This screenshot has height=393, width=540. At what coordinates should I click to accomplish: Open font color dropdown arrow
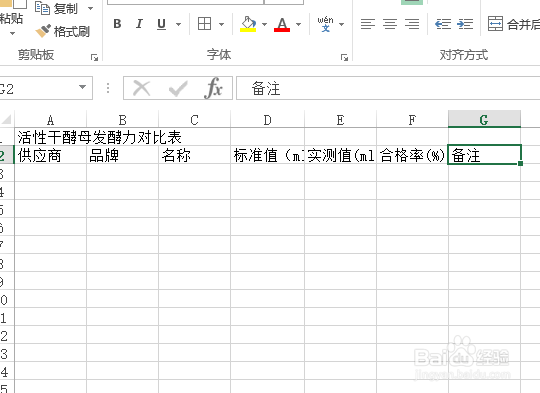pos(299,24)
